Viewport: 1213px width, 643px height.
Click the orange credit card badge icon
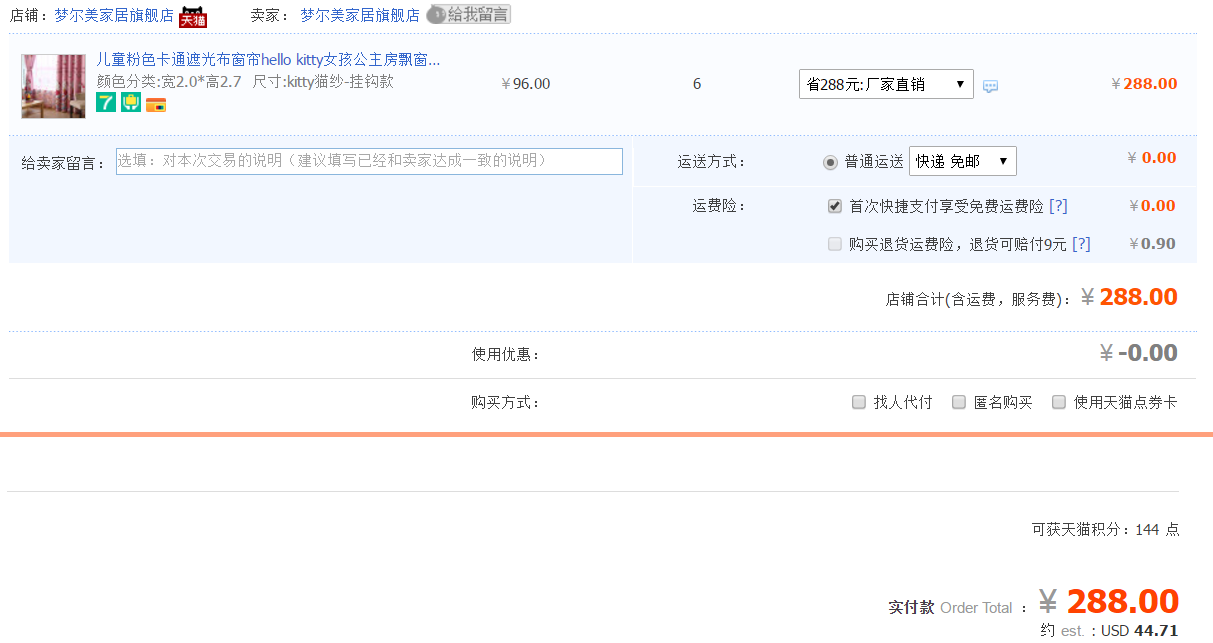tap(156, 104)
